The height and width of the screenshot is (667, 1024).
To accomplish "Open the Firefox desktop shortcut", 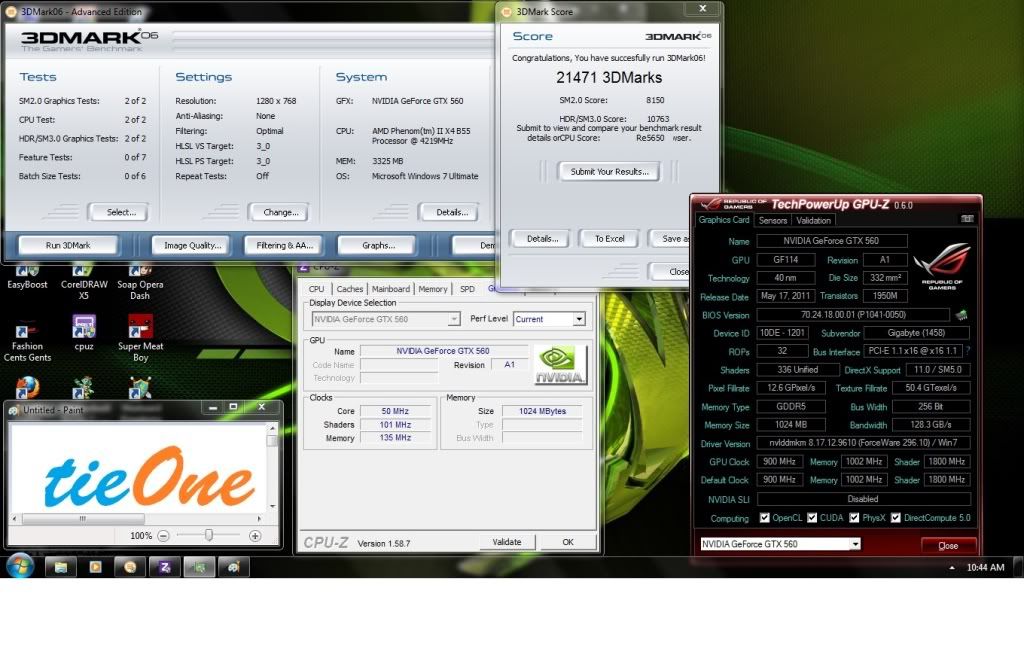I will tap(27, 388).
